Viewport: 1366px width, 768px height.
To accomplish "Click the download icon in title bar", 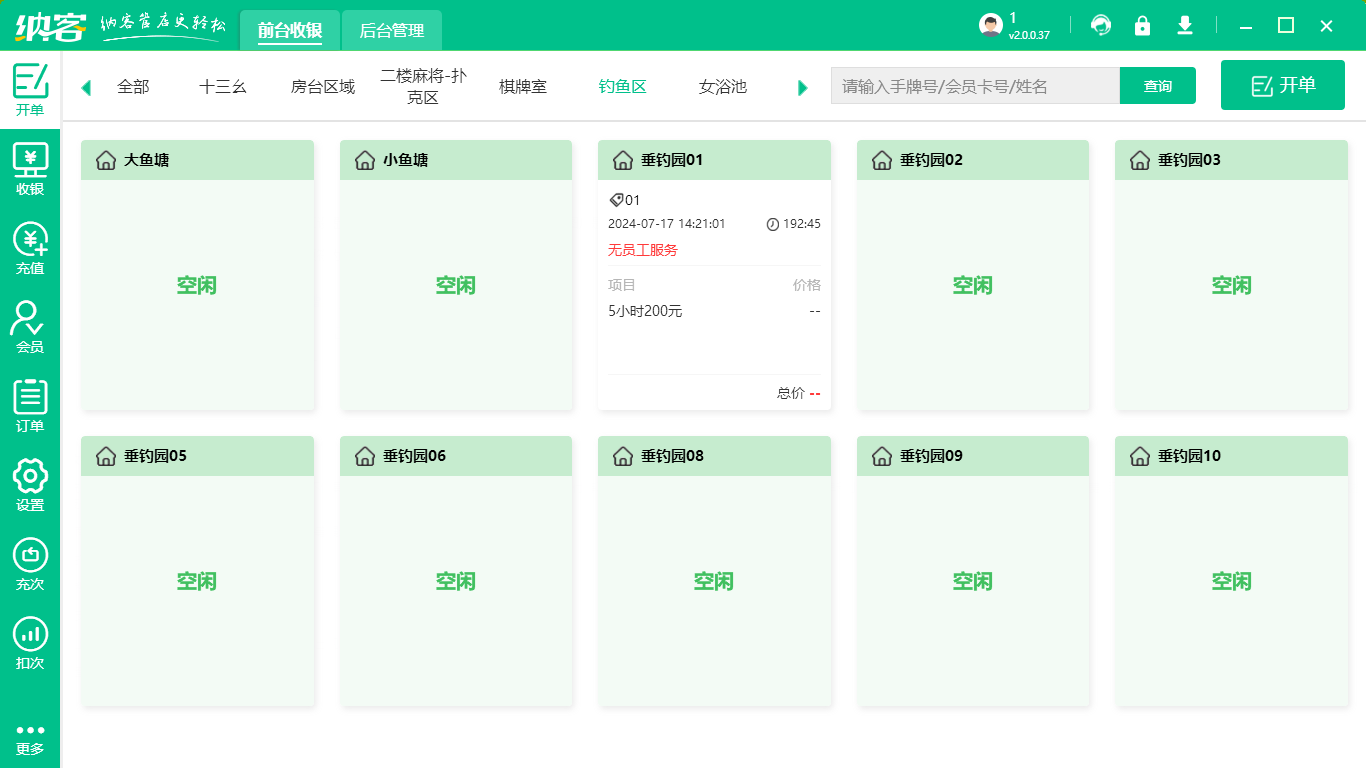I will (1185, 26).
